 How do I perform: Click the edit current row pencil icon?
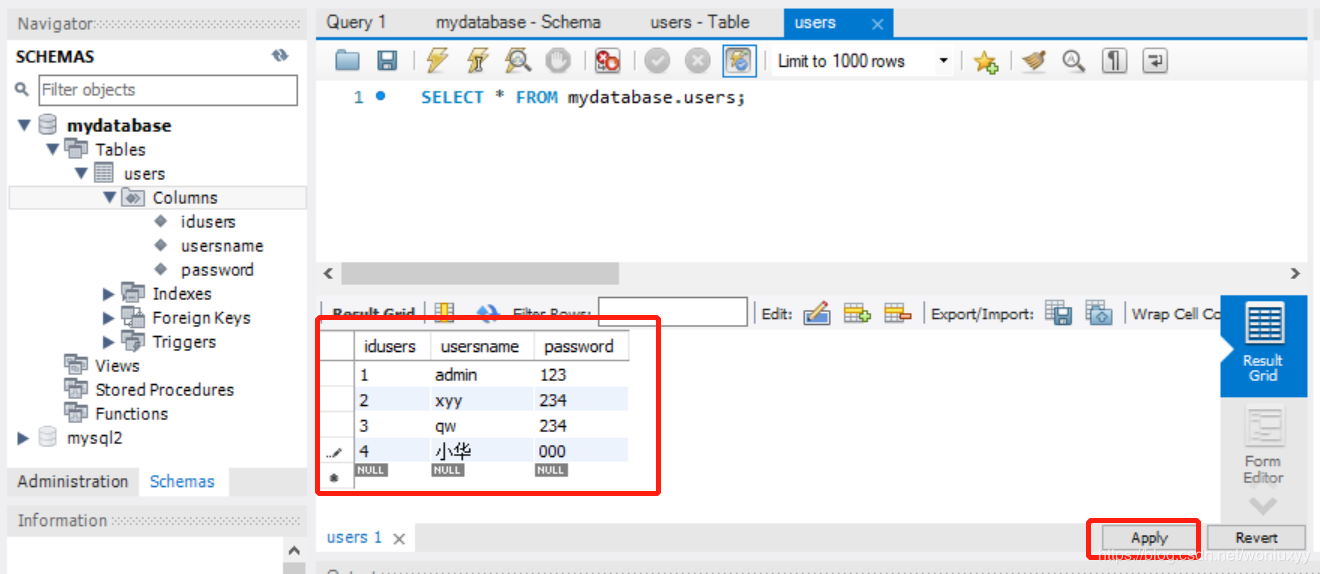(816, 313)
